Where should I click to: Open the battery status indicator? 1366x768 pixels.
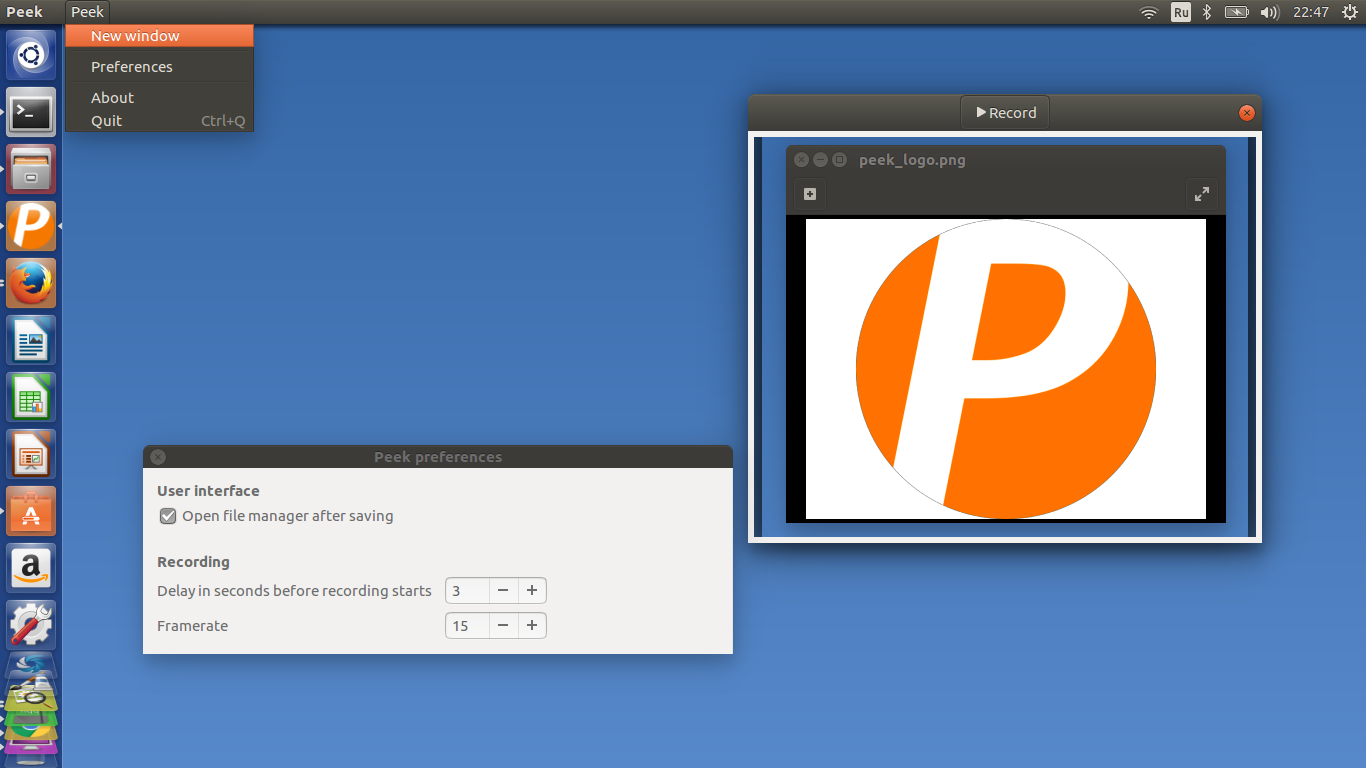point(1237,12)
